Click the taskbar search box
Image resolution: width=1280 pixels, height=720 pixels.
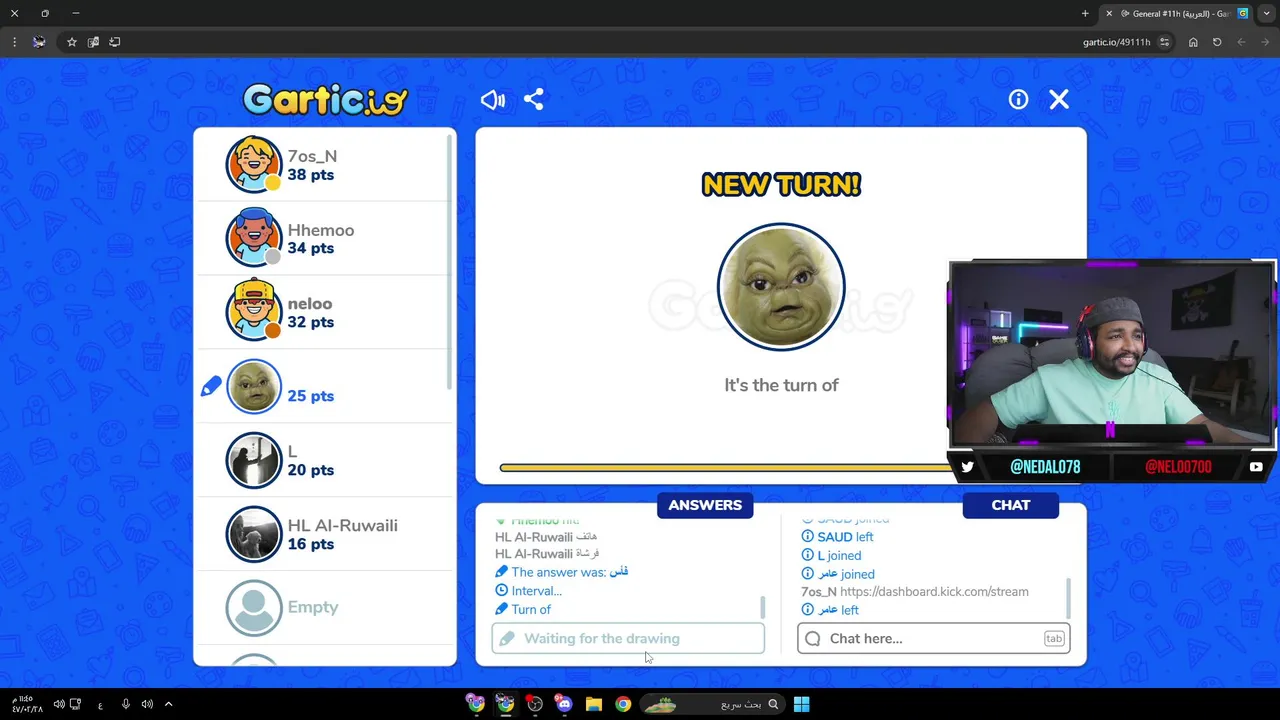tap(713, 704)
